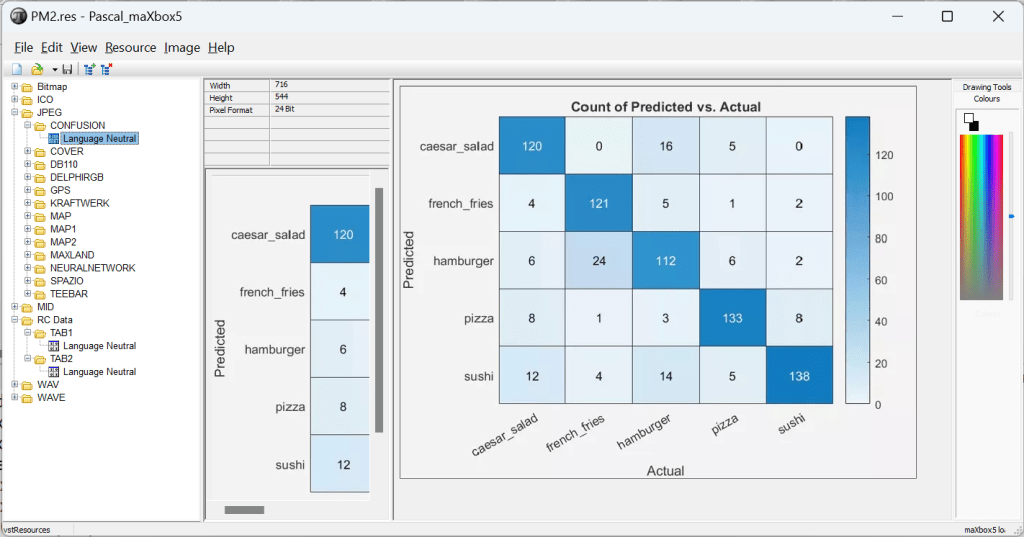Viewport: 1024px width, 537px height.
Task: Open the Image menu
Action: (182, 47)
